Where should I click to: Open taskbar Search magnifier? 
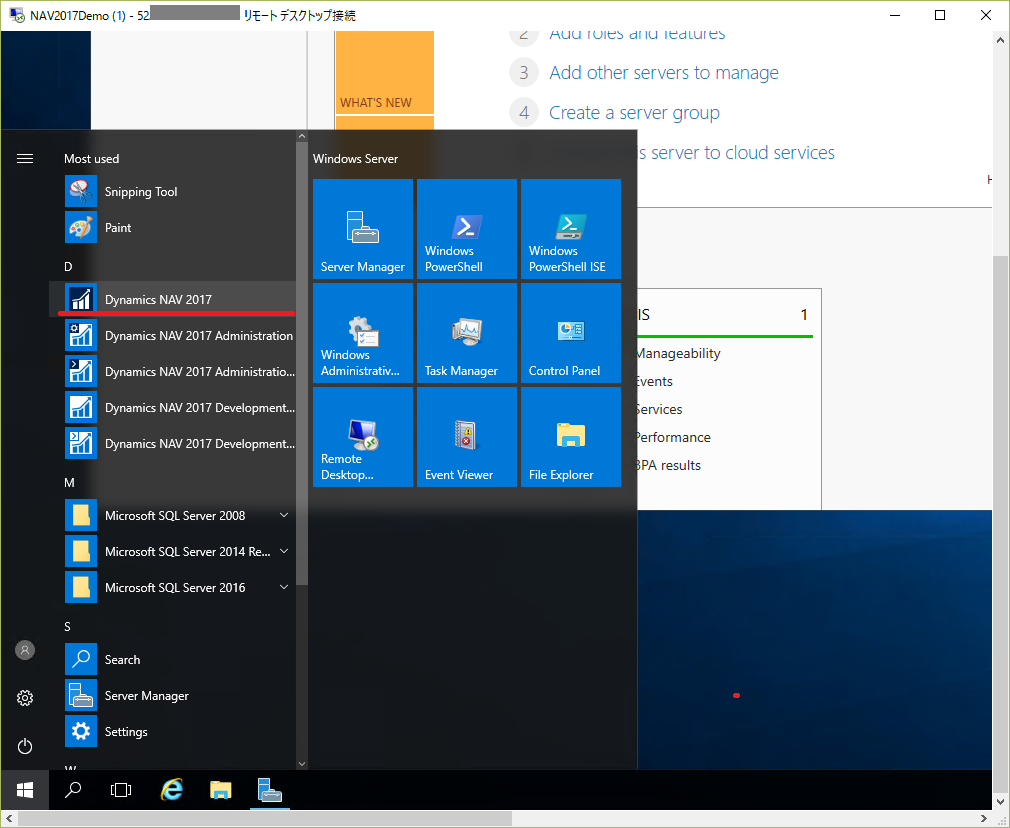(73, 790)
